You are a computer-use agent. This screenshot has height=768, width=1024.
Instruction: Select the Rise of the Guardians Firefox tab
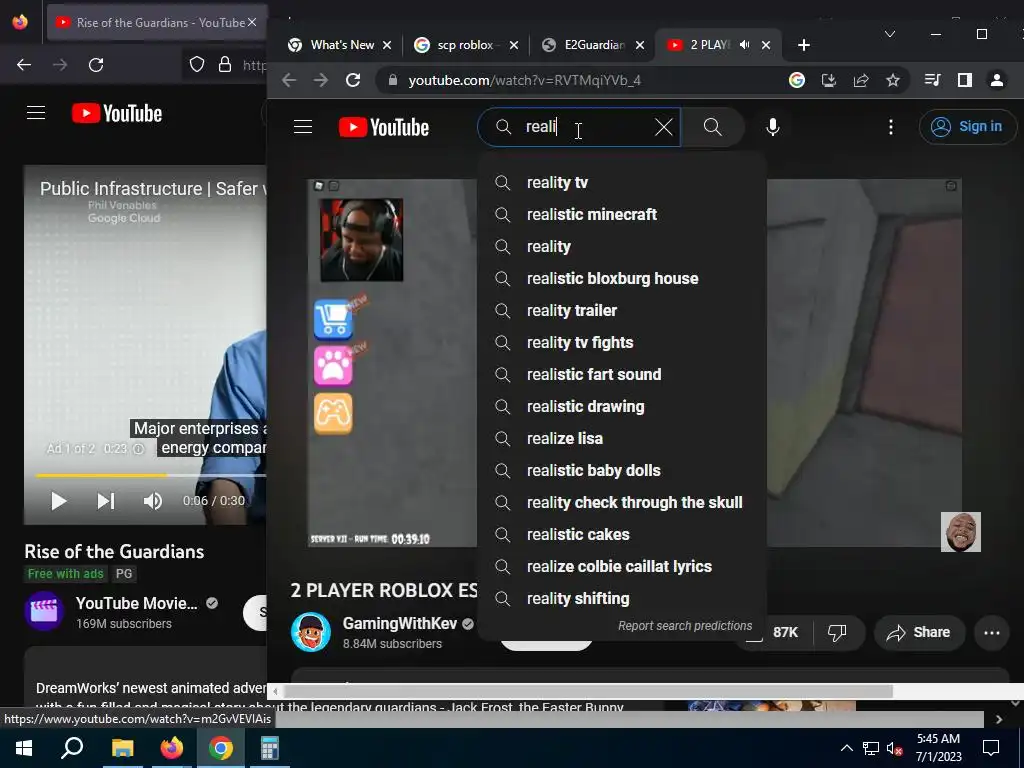tap(157, 22)
